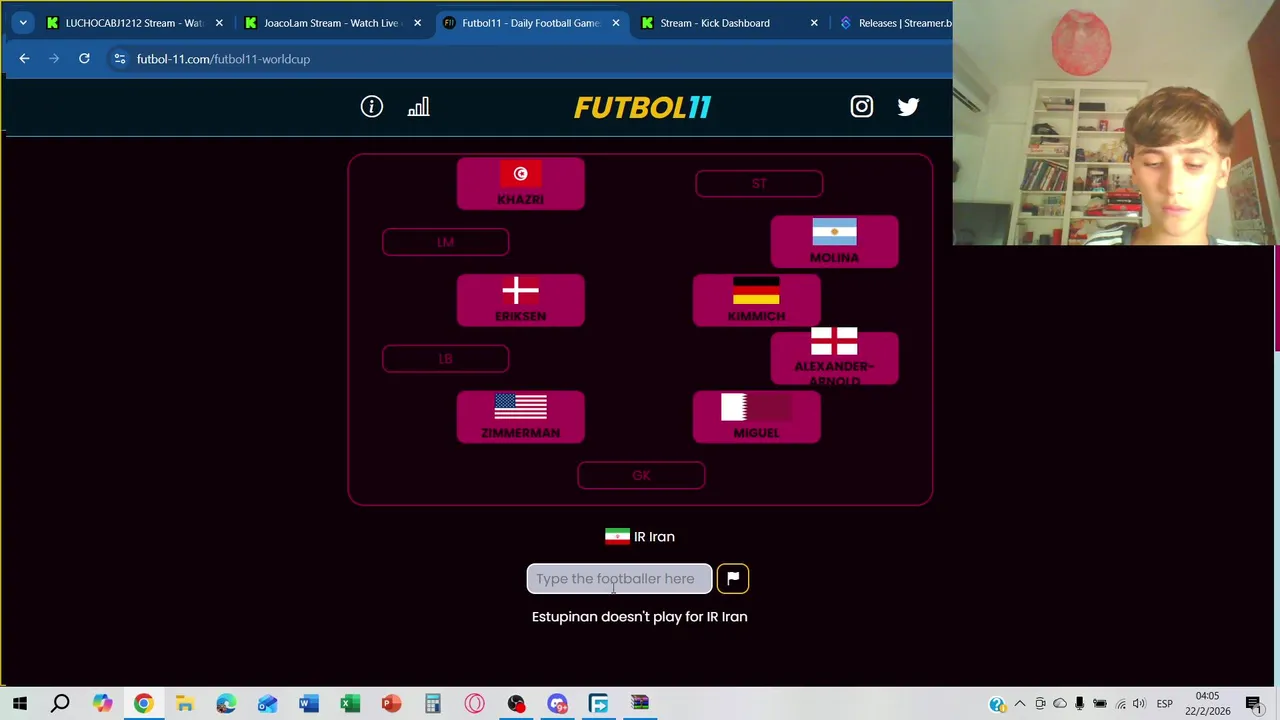Open the clock and date flyout
Screen dimensions: 1280x720
[x=1208, y=703]
